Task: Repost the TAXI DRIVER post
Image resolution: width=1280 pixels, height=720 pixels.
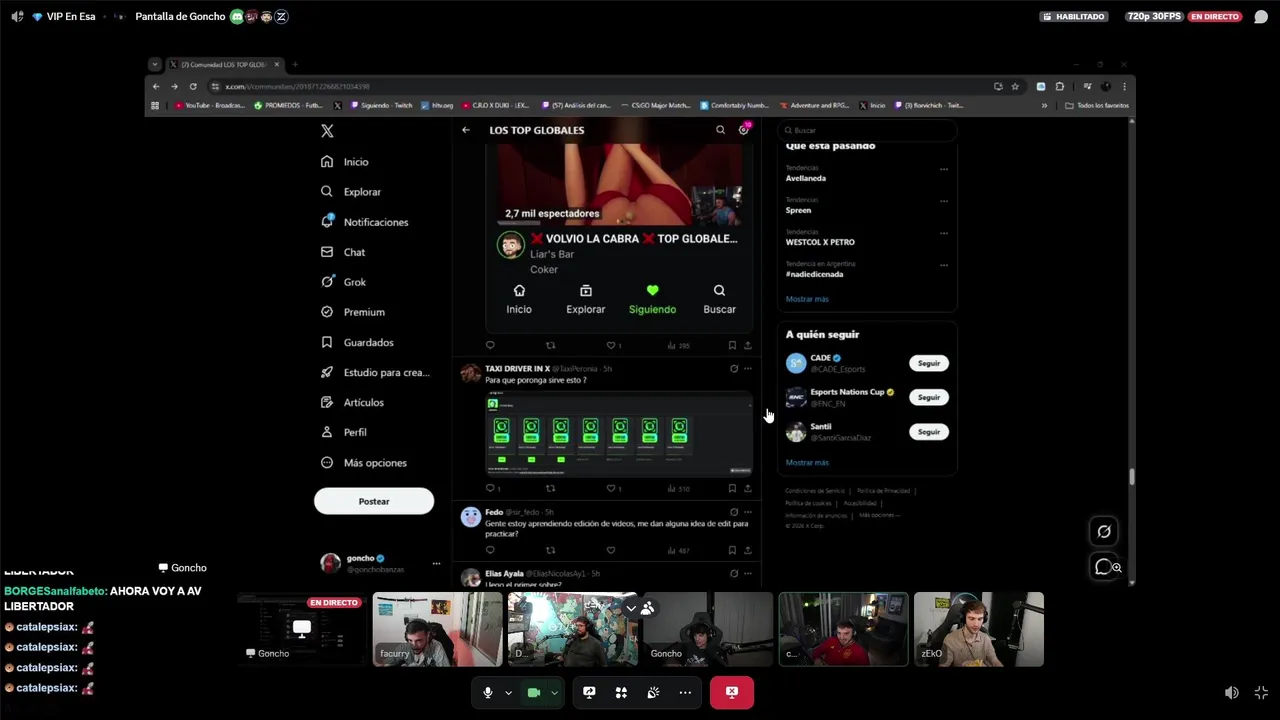Action: (x=550, y=488)
